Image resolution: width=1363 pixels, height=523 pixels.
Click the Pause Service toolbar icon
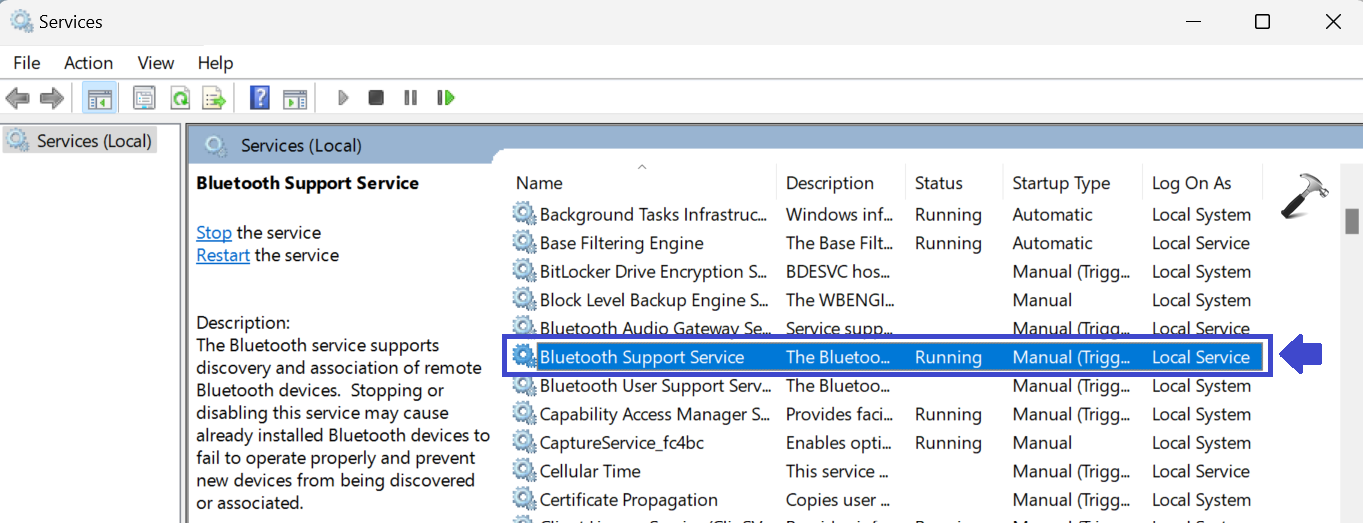click(x=410, y=98)
